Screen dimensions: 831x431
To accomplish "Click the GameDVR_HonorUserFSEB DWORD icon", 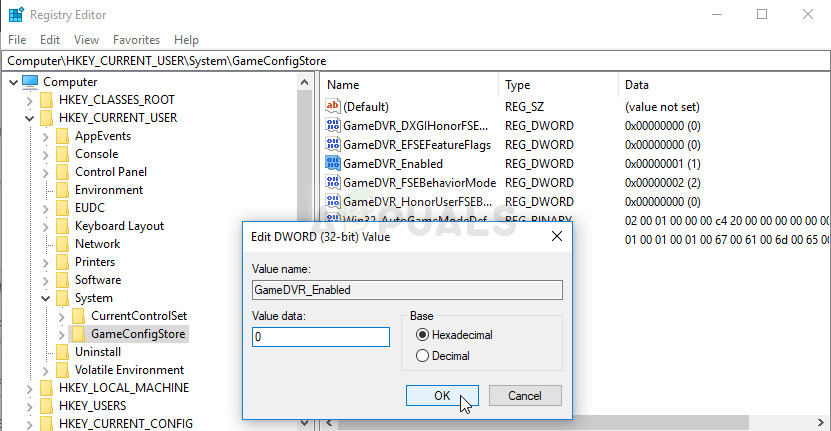I will click(x=332, y=201).
